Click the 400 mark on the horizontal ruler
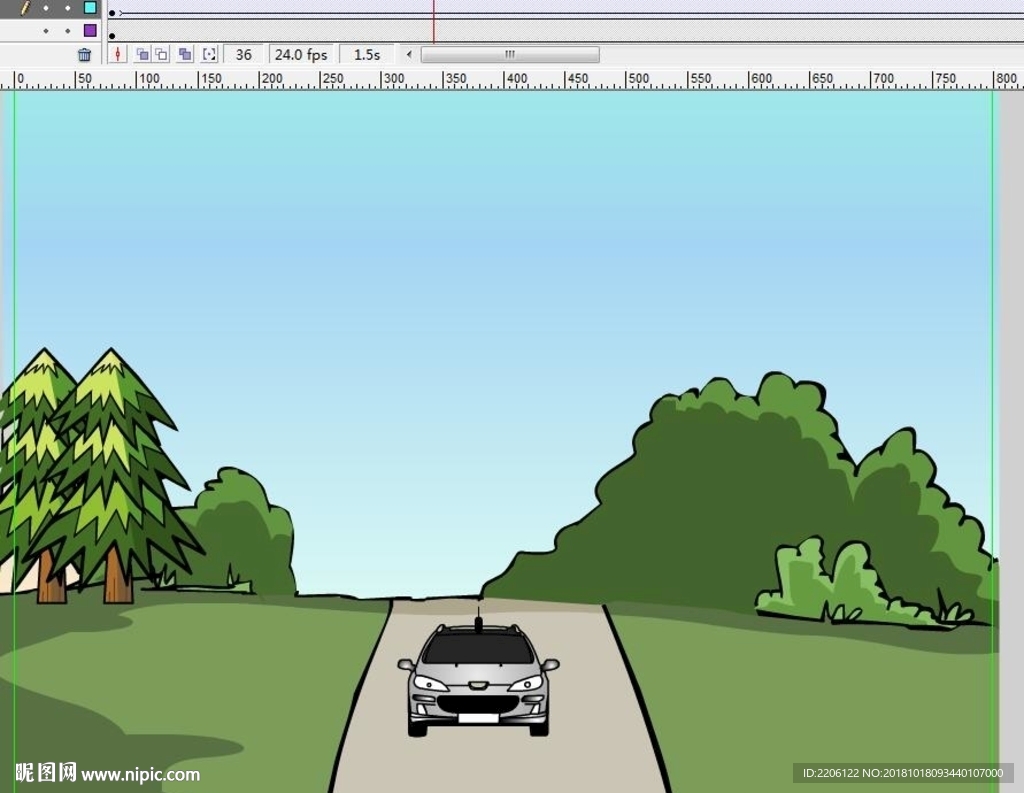1024x793 pixels. tap(517, 78)
